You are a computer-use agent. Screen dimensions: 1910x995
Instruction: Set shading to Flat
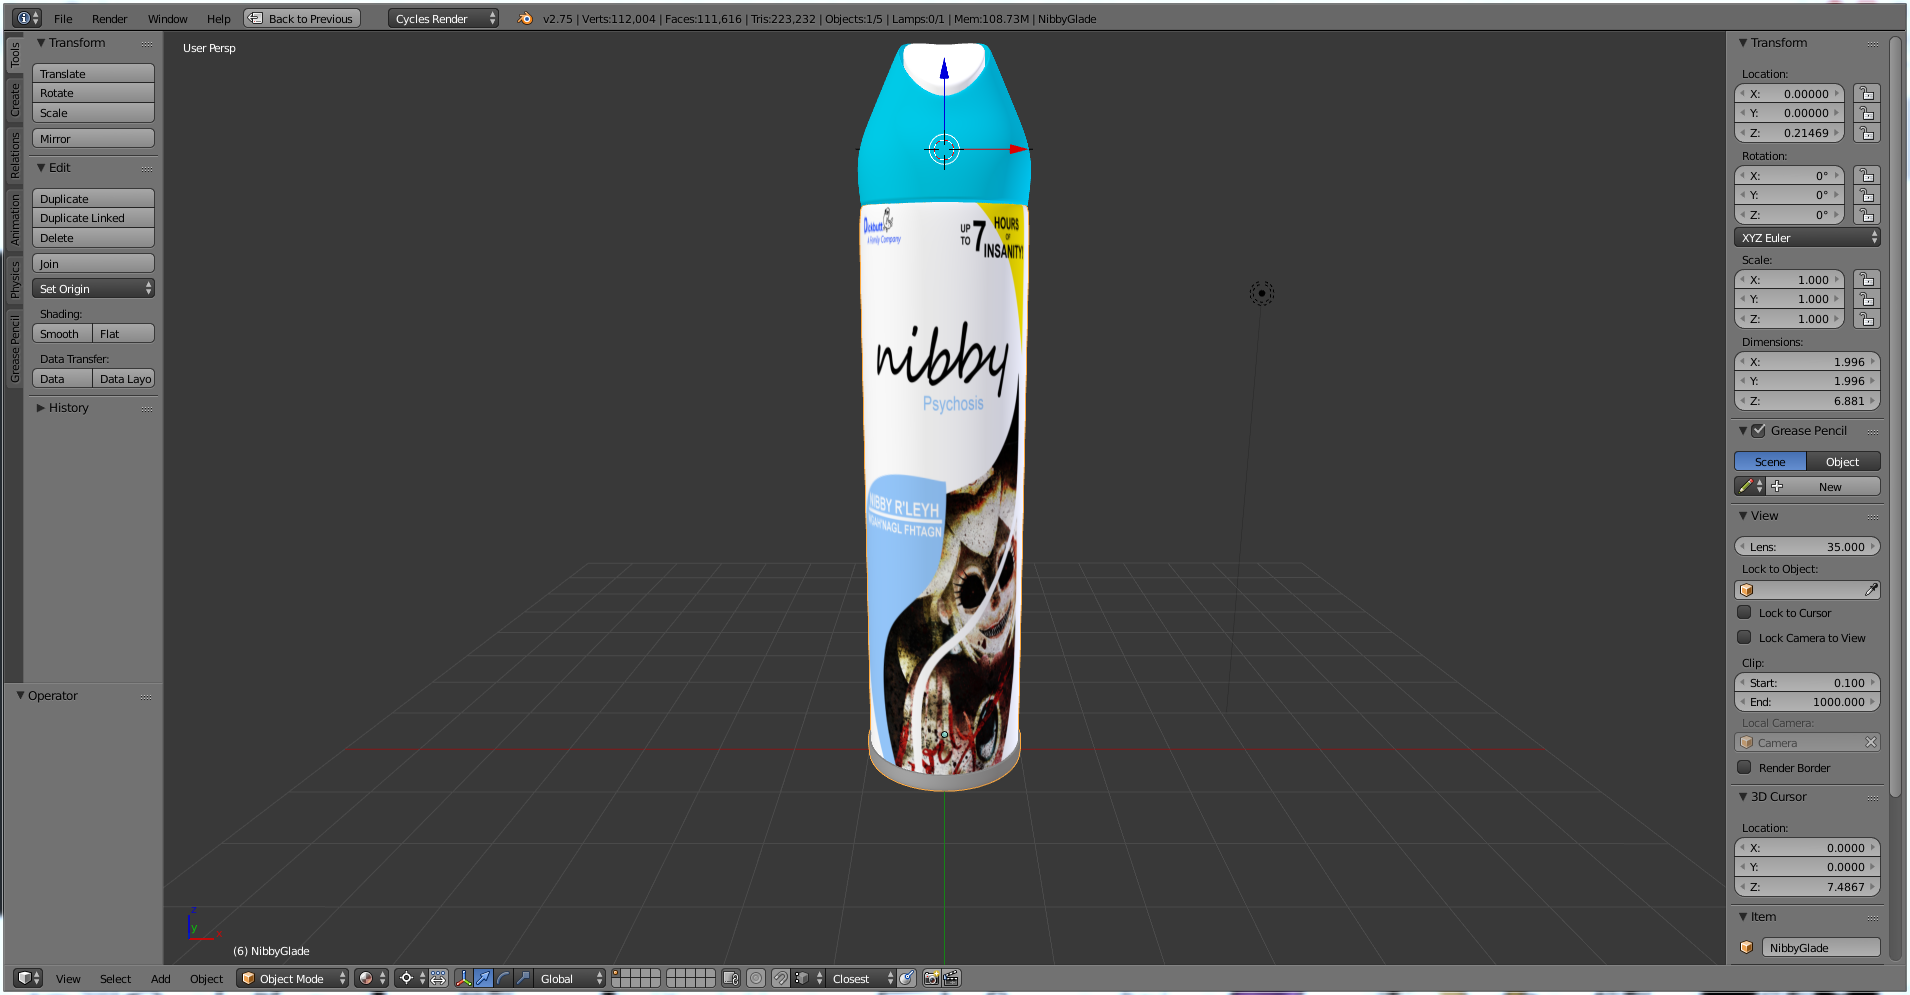pos(124,334)
